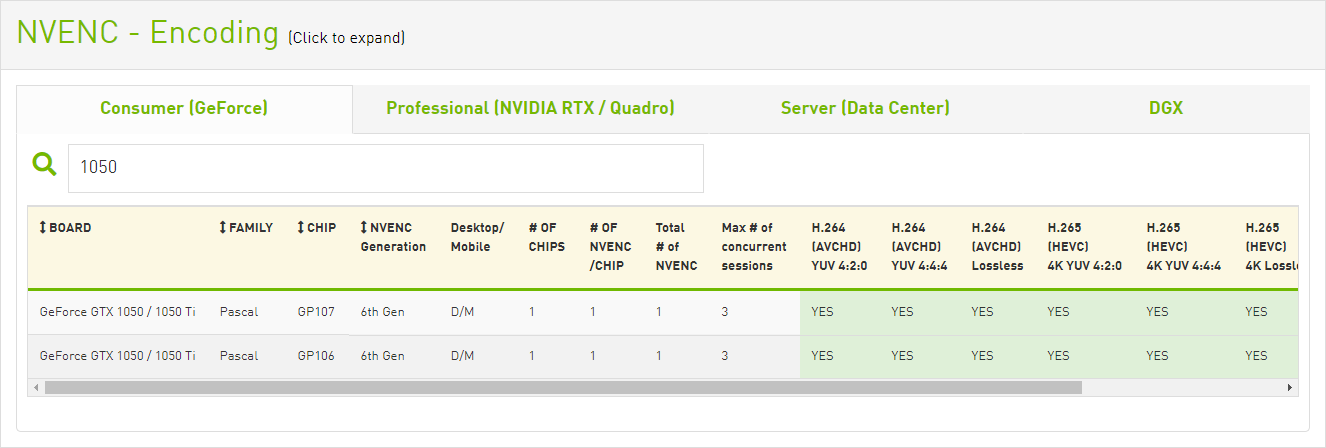Select GeForce GTX 1050 / 1050 Ti GP107 row
Viewport: 1326px width, 448px height.
click(663, 312)
